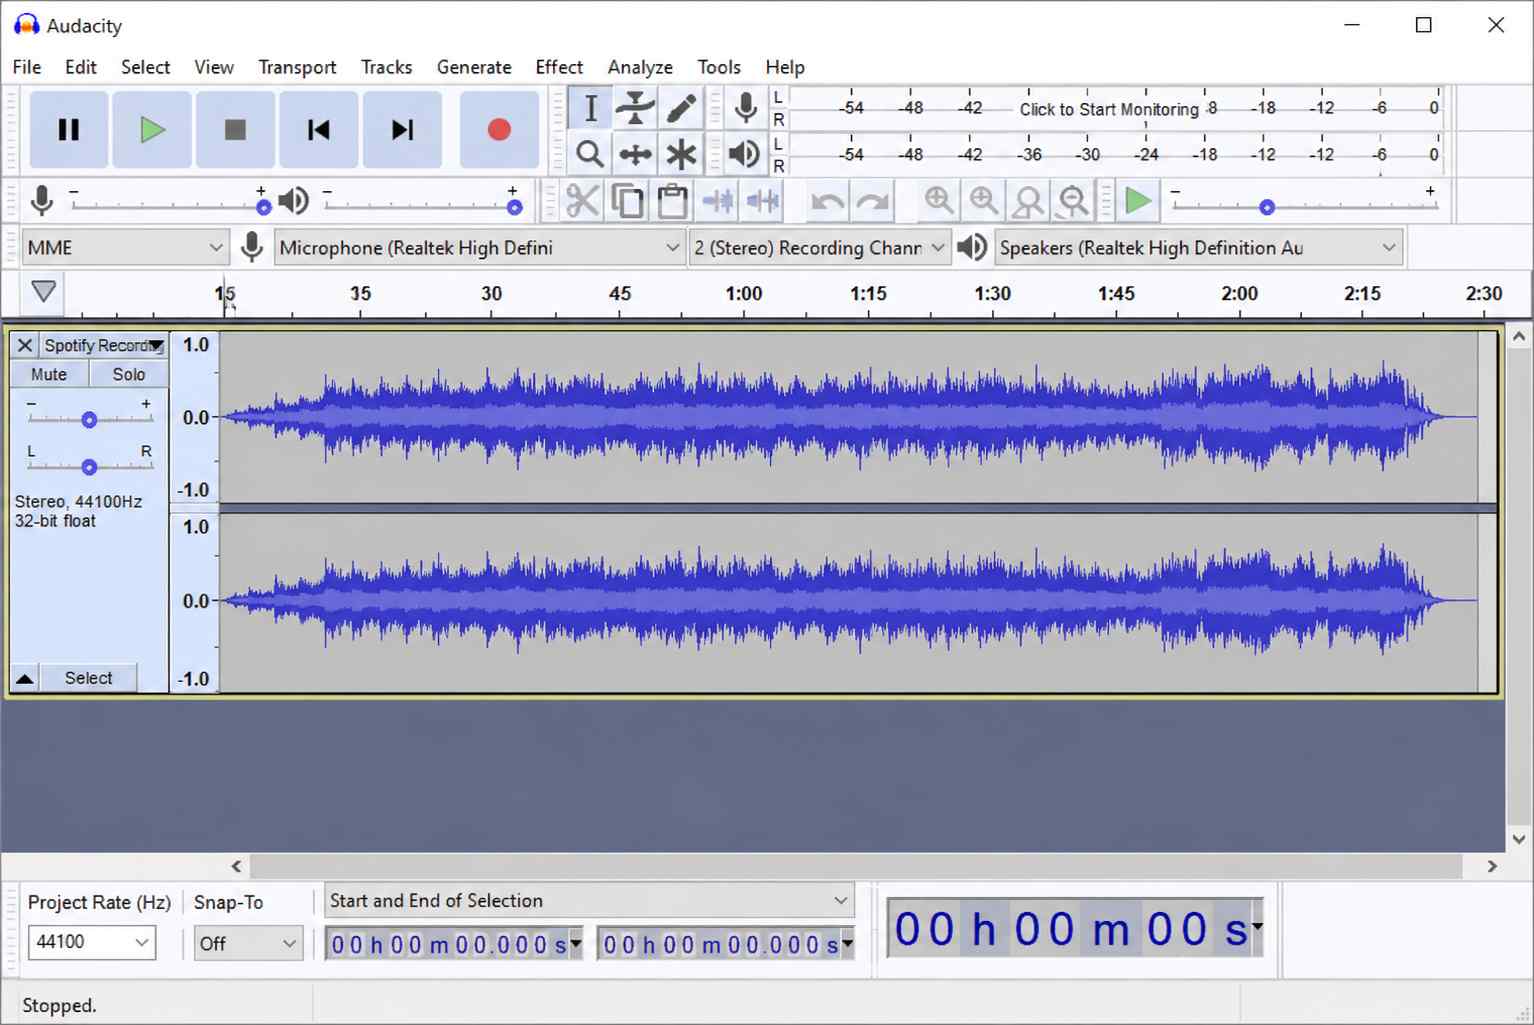Click the selection start time field

pyautogui.click(x=454, y=944)
